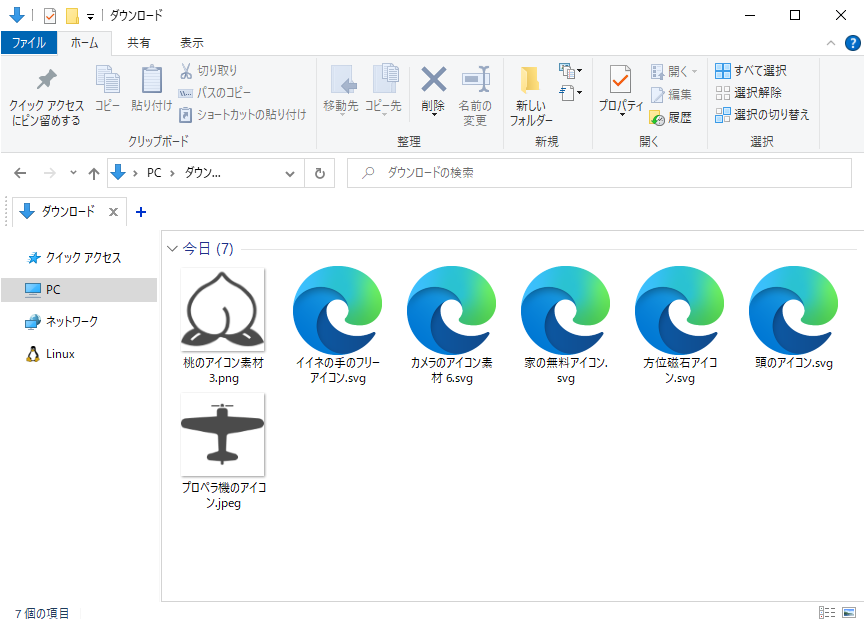Click すべて選択 (Select all) button
This screenshot has width=865, height=626.
pos(751,71)
